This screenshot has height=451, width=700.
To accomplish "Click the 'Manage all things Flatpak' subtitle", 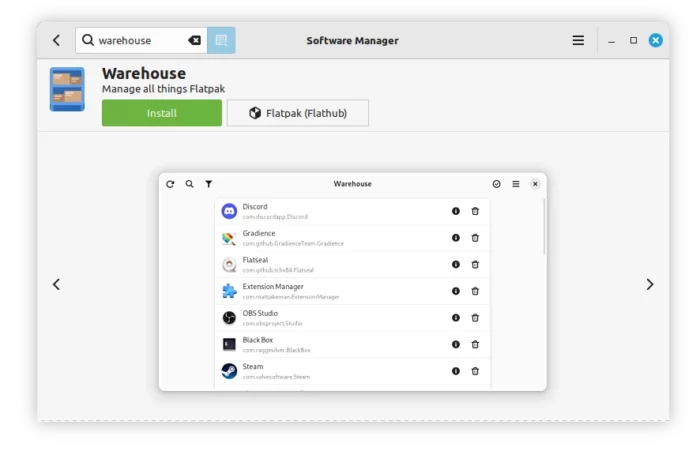I will coord(163,89).
